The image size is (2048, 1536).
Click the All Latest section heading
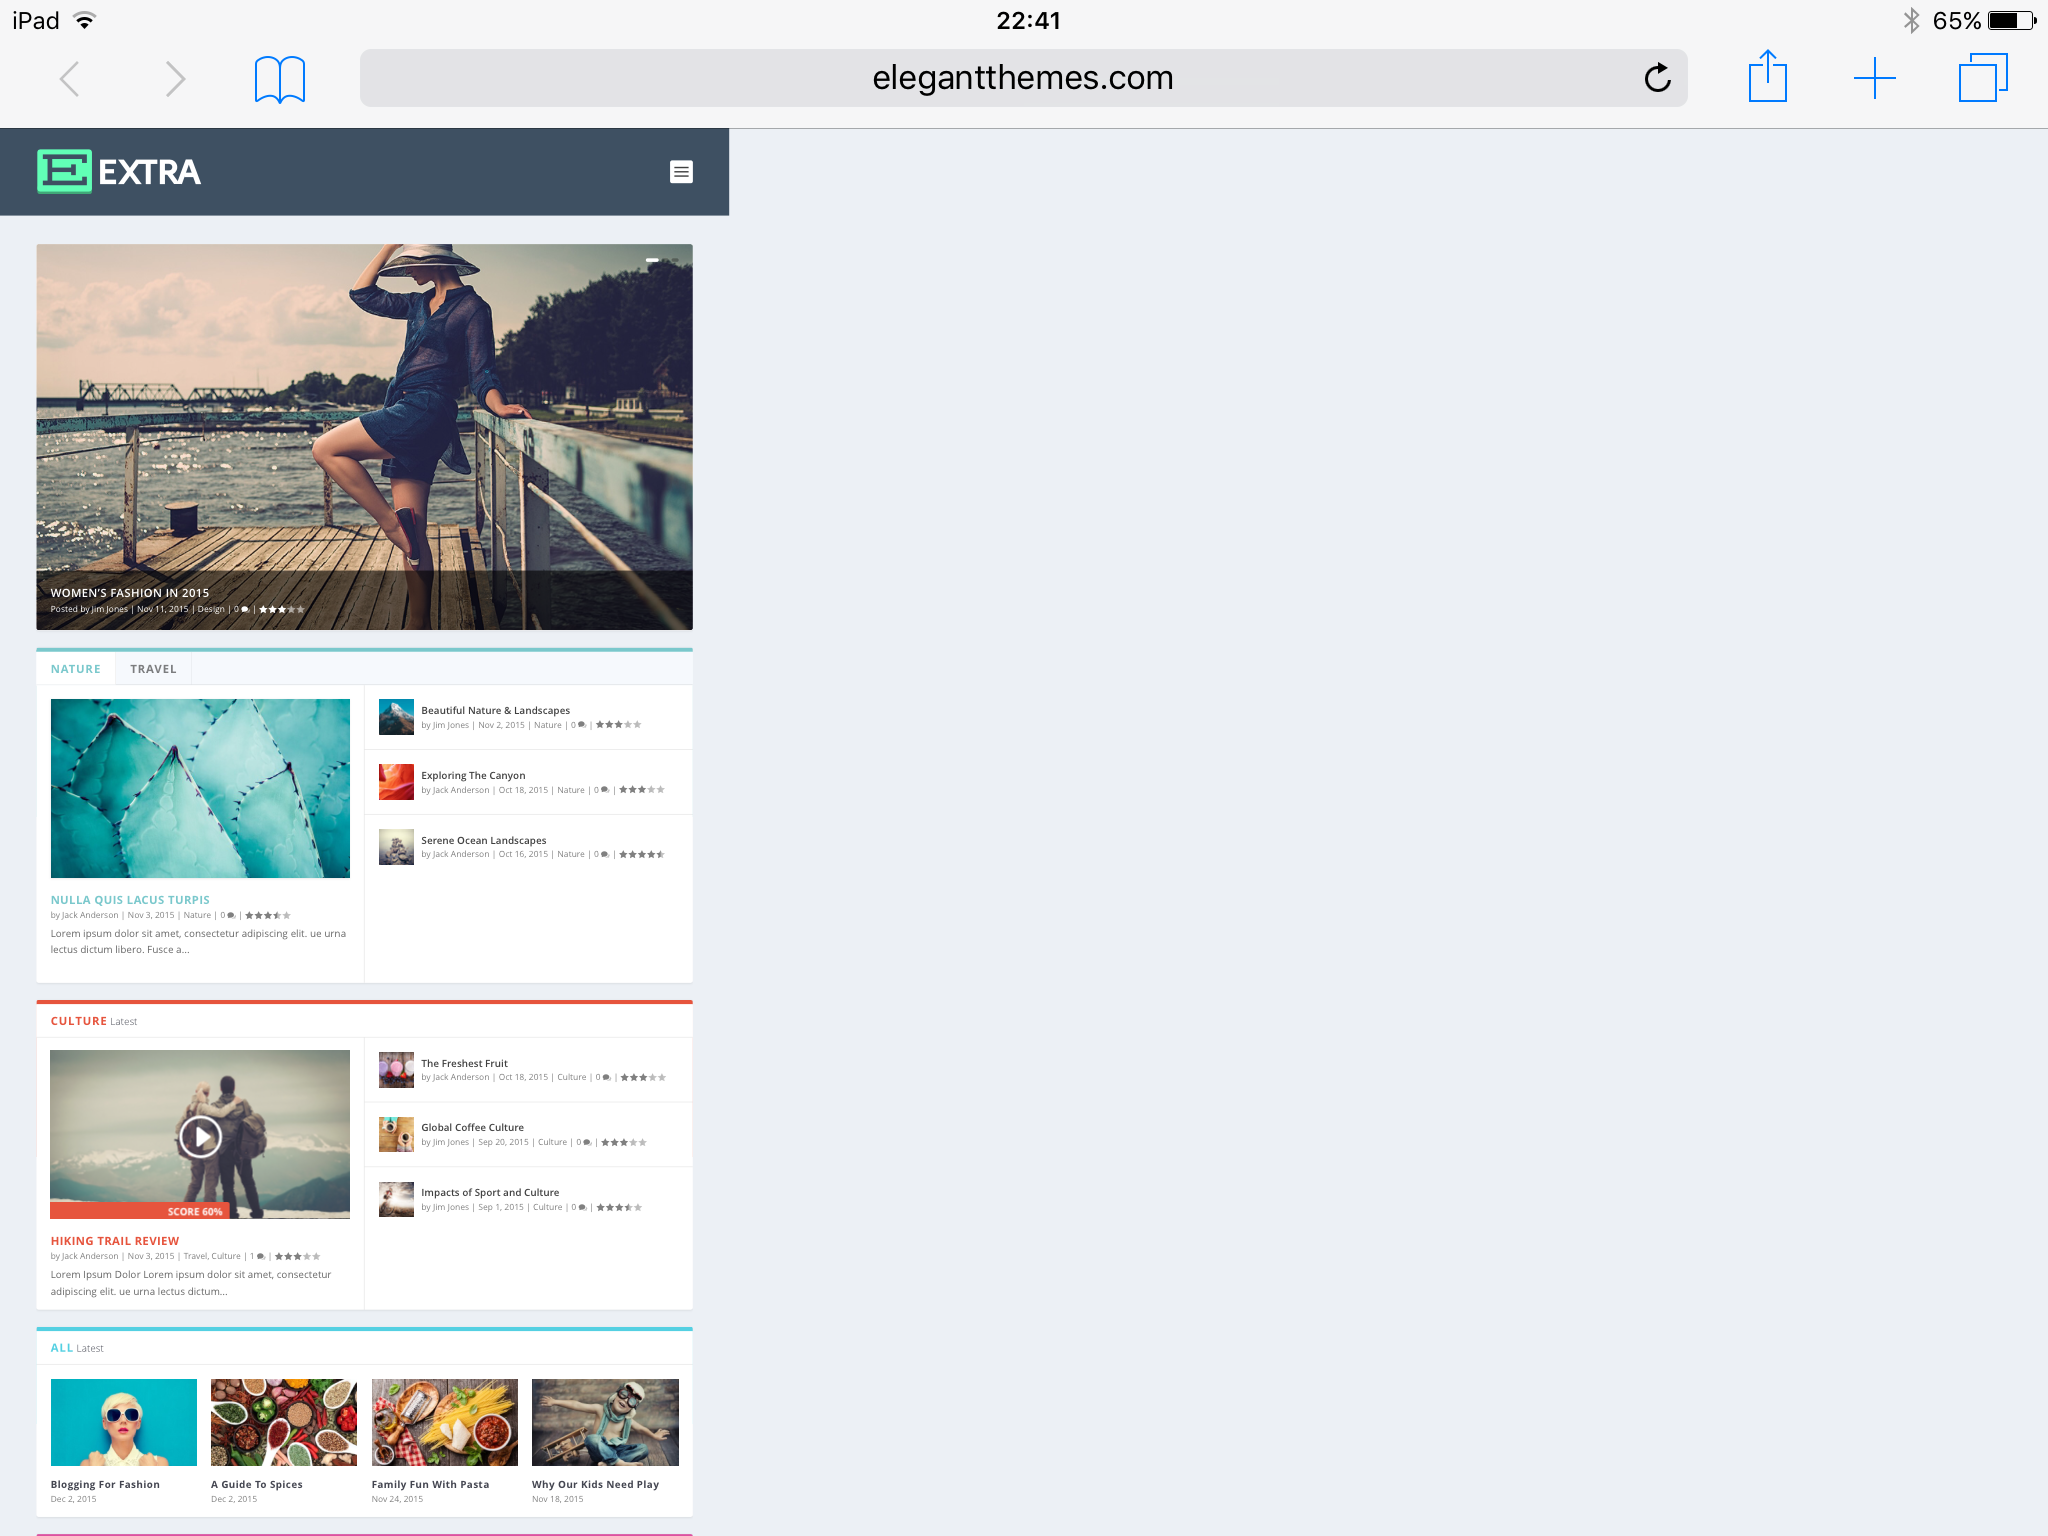(x=77, y=1348)
